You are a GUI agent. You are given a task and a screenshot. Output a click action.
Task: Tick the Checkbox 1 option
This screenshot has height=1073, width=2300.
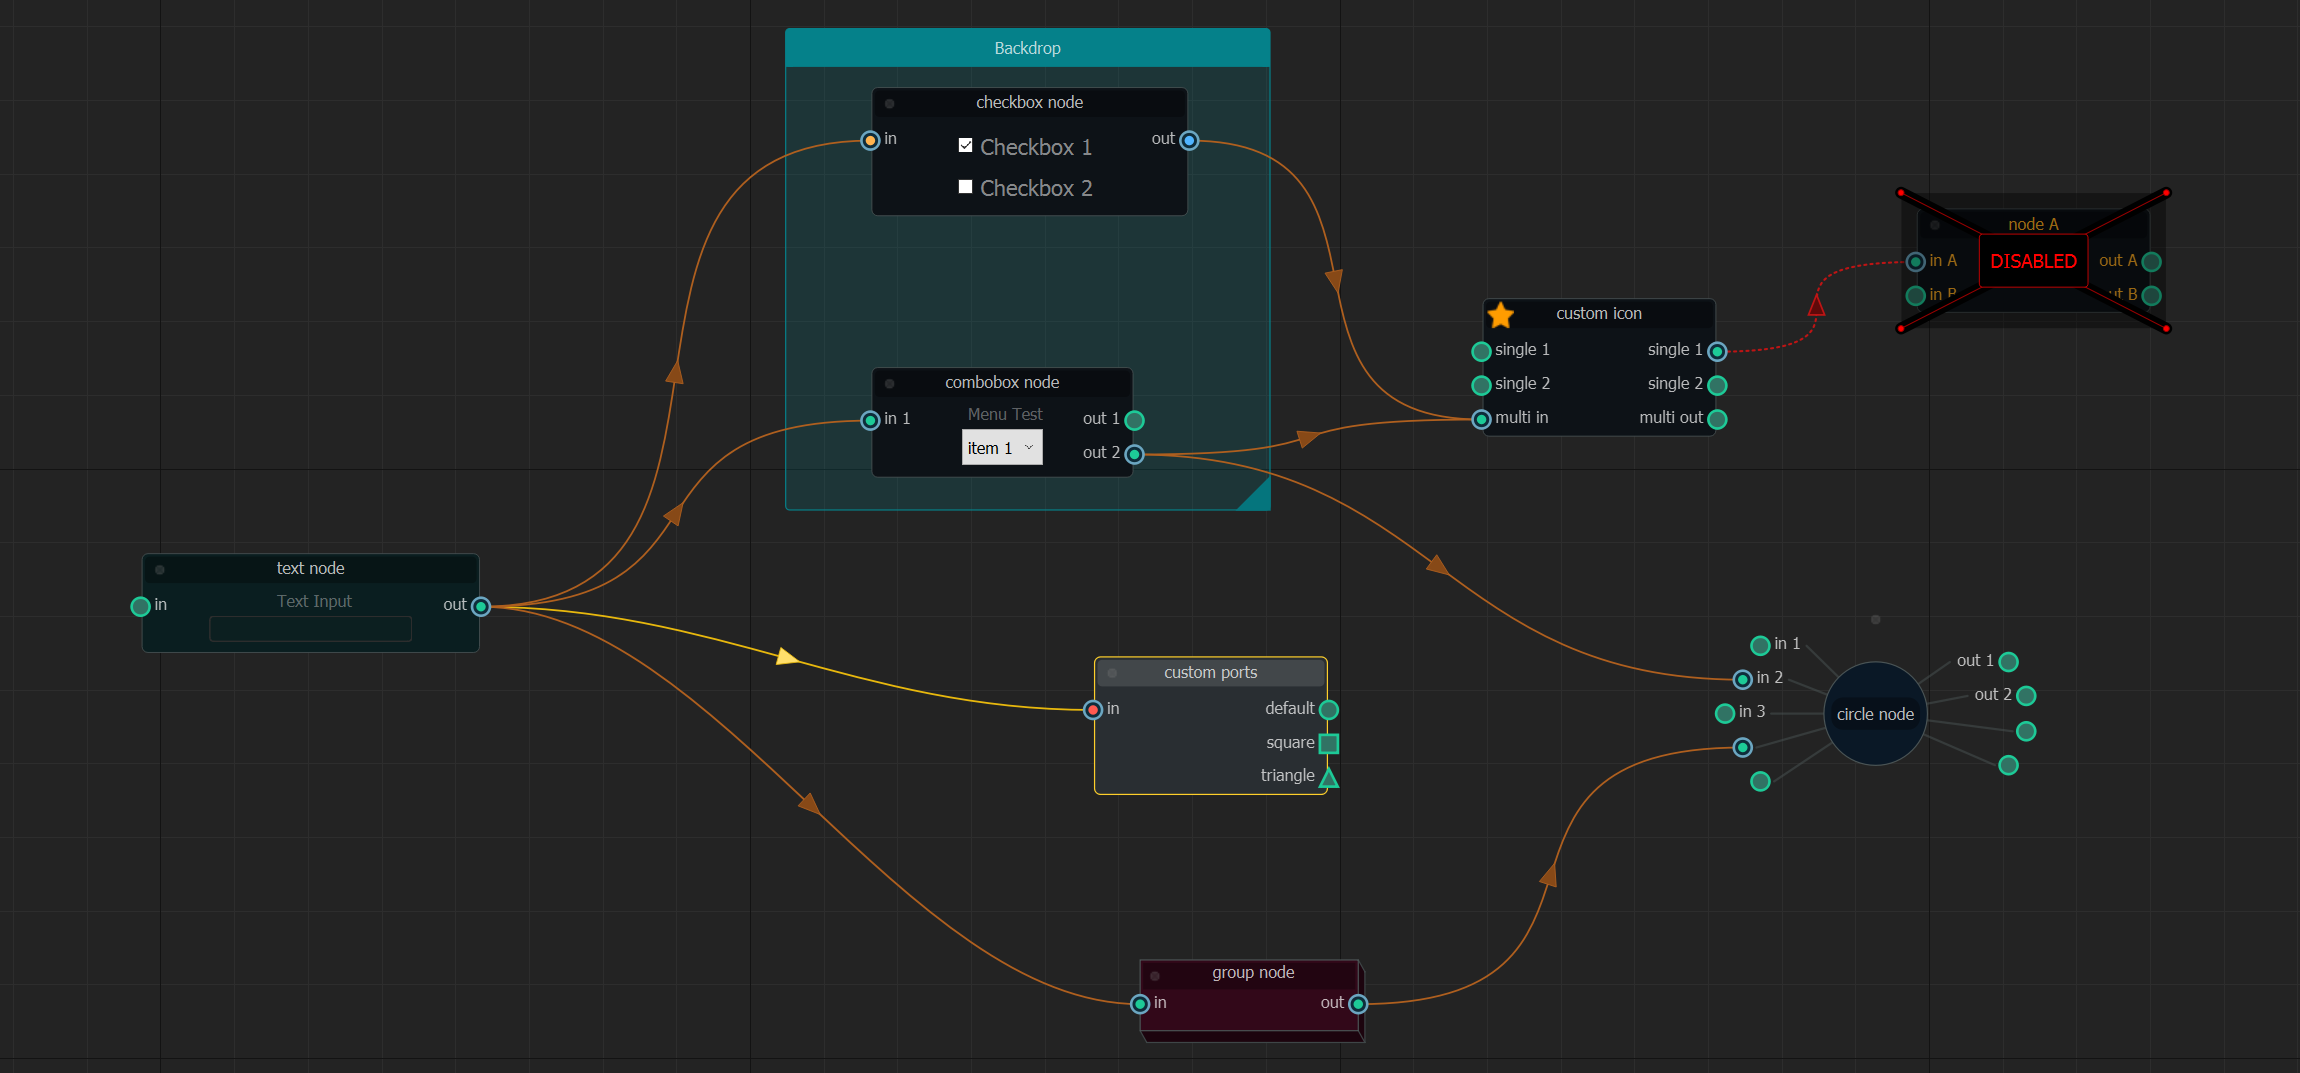[965, 146]
